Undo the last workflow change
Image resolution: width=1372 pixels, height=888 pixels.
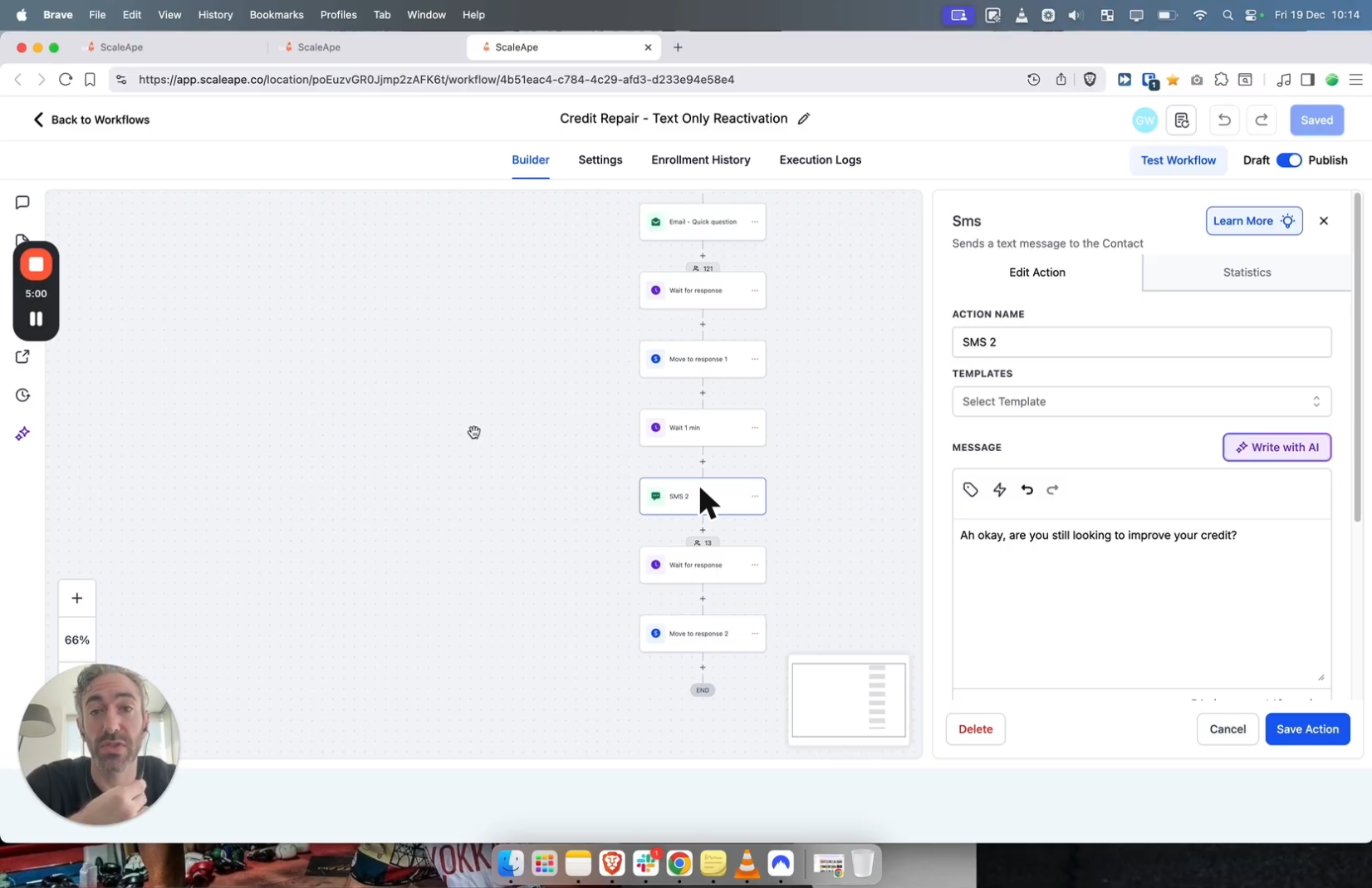tap(1224, 120)
